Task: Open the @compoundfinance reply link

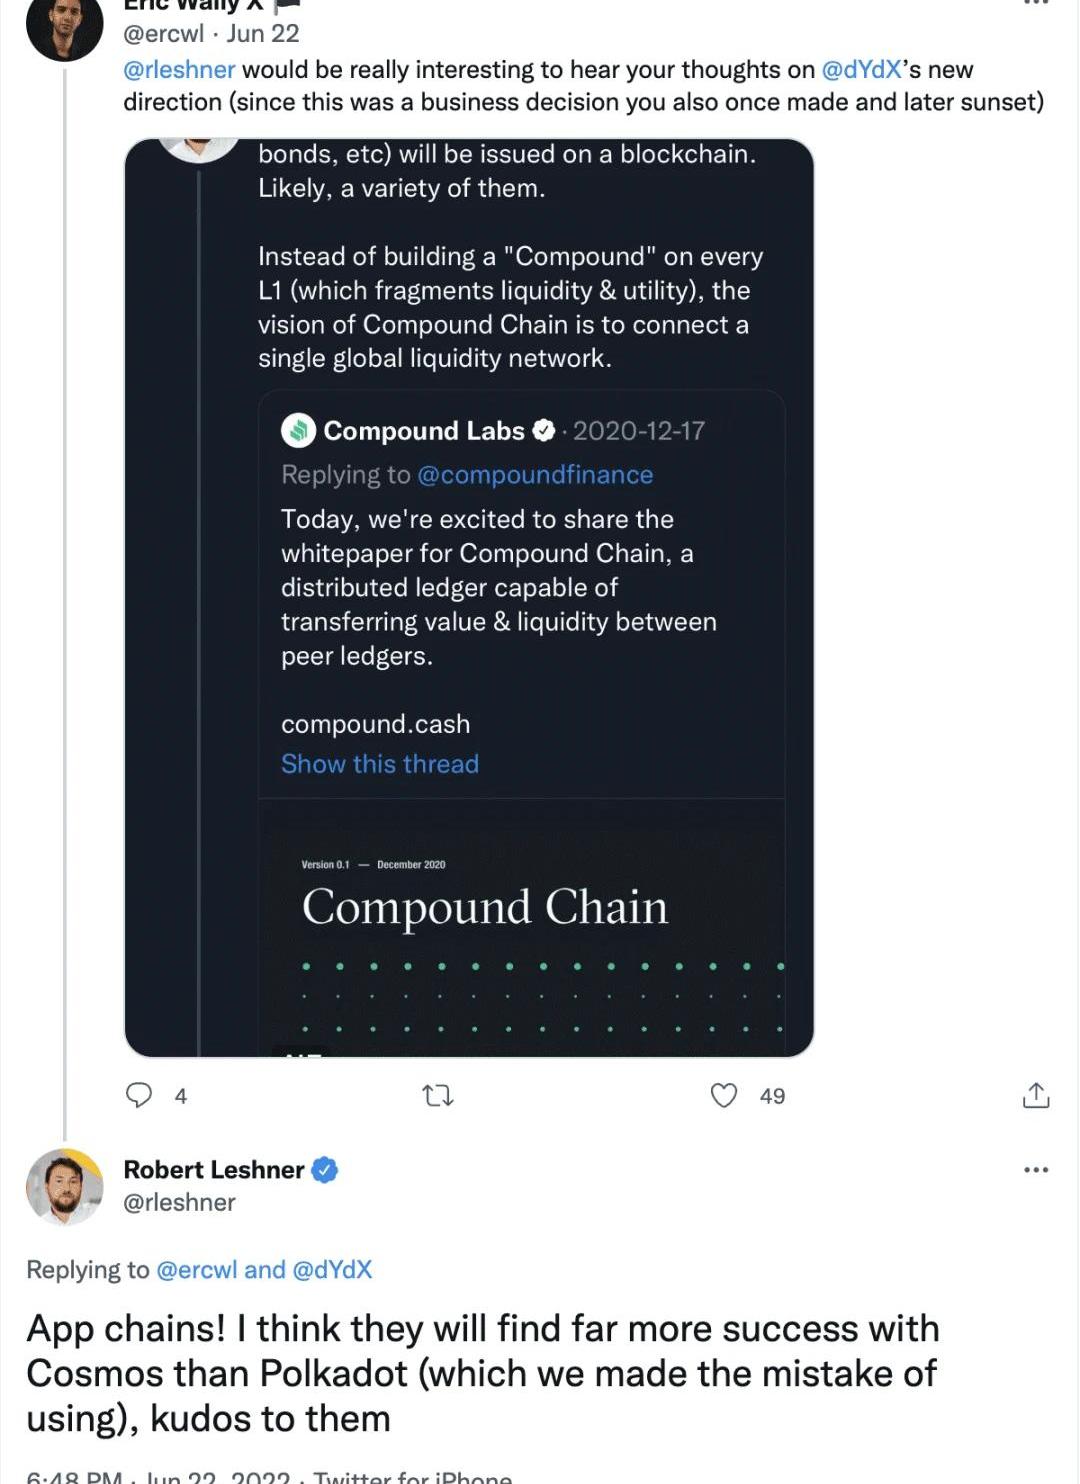Action: (535, 475)
